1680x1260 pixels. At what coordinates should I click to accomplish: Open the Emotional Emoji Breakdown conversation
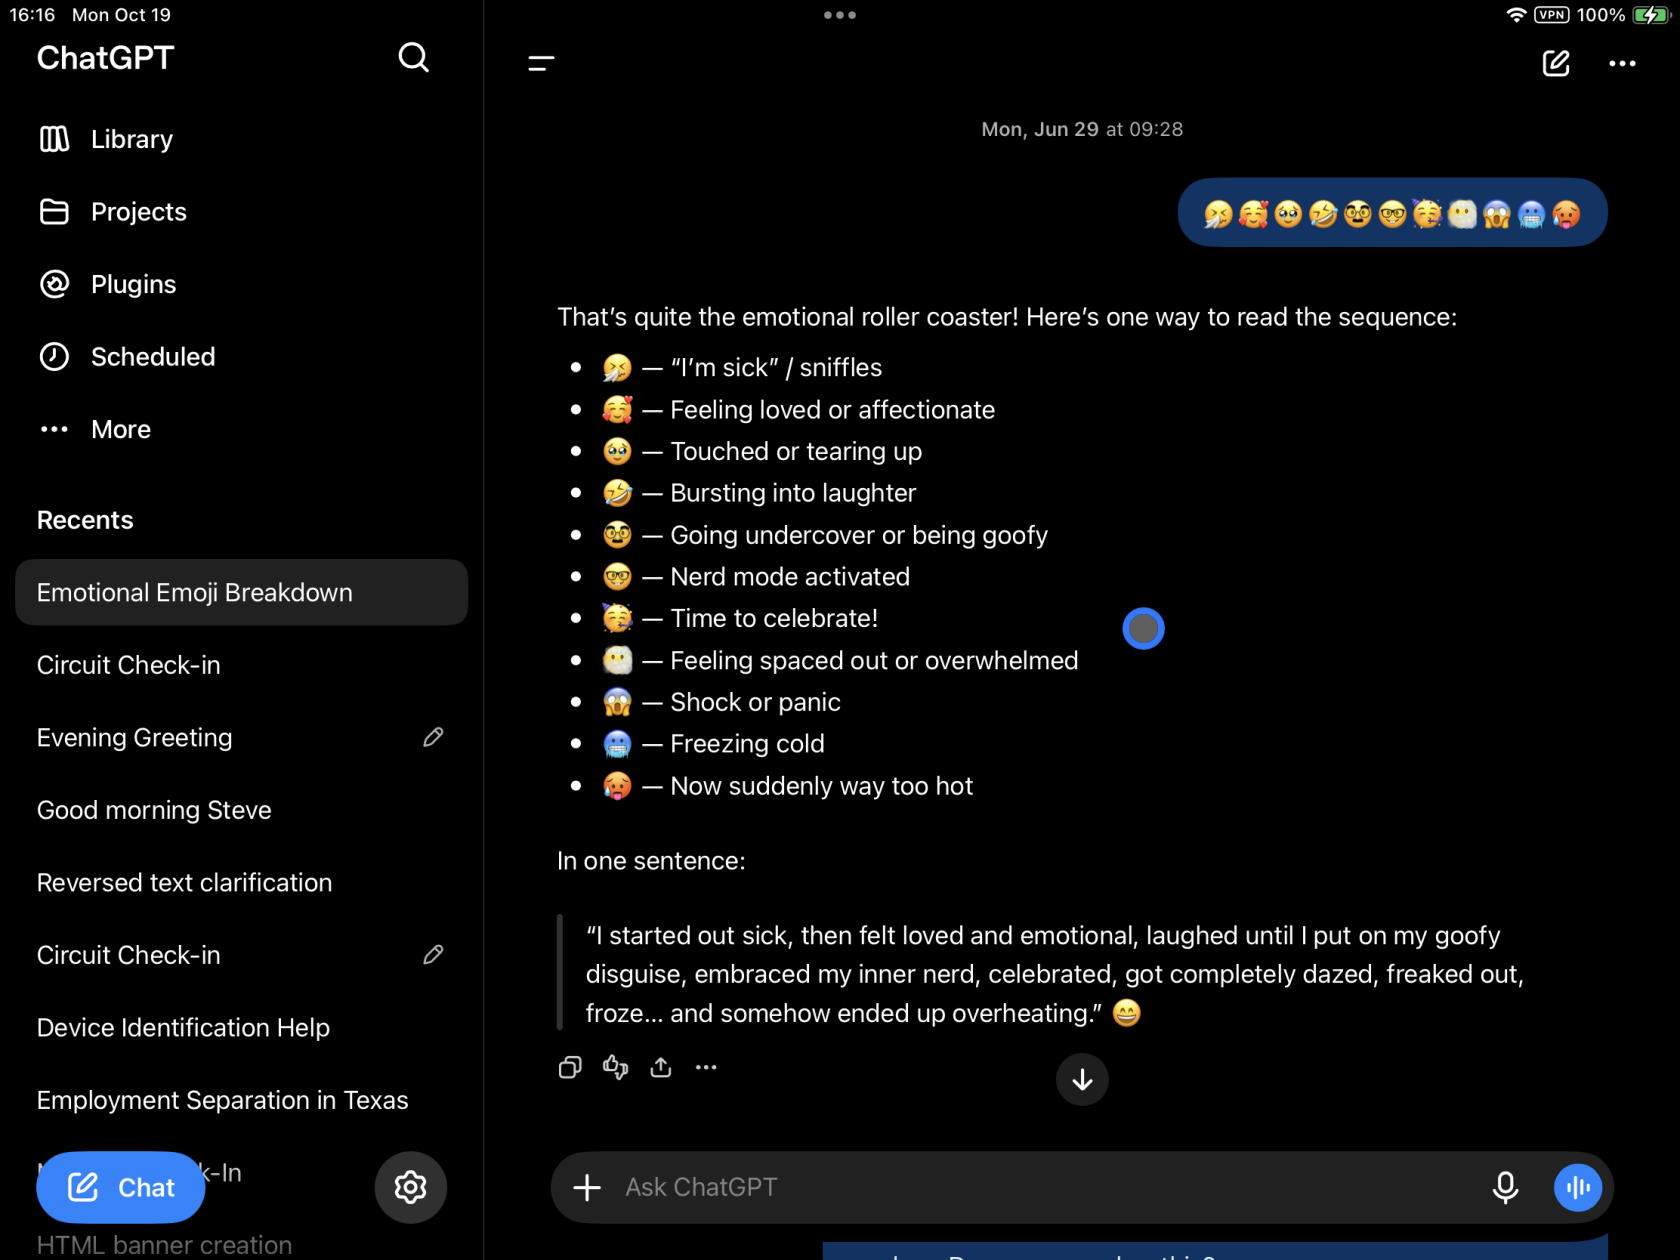coord(242,592)
